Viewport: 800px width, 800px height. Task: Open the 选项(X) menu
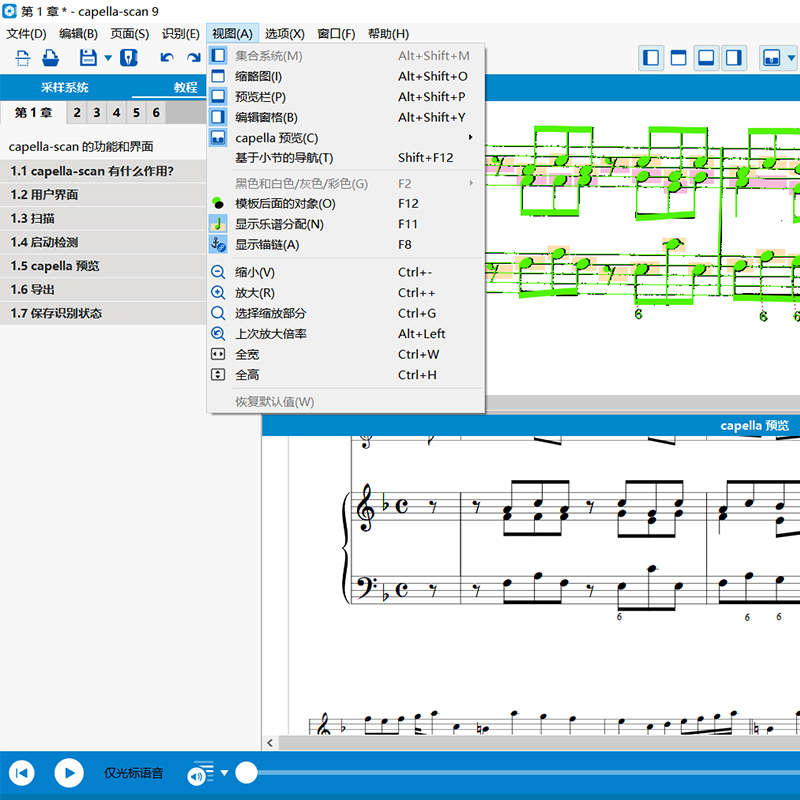tap(285, 34)
